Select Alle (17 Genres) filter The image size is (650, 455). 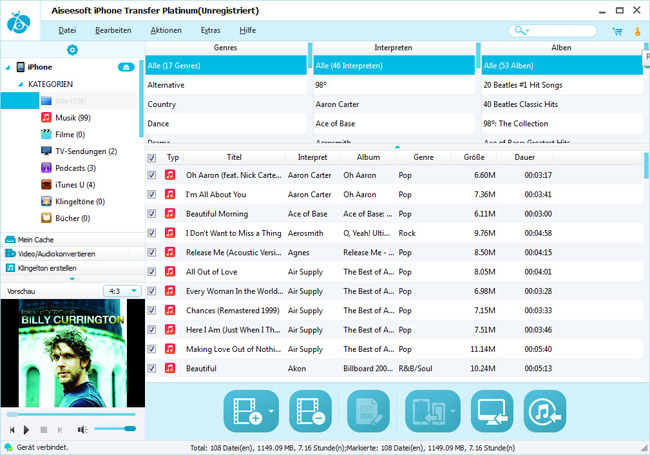[x=226, y=65]
